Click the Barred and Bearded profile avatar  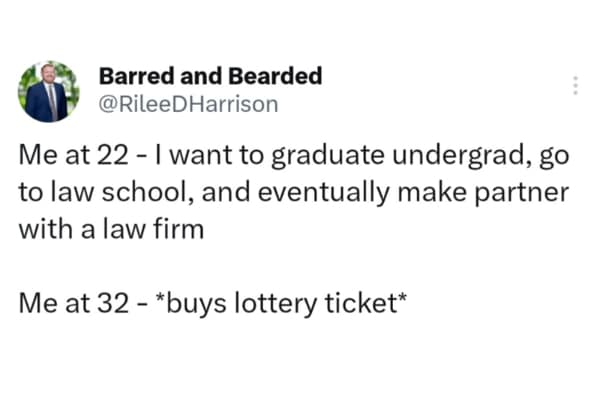pyautogui.click(x=48, y=90)
